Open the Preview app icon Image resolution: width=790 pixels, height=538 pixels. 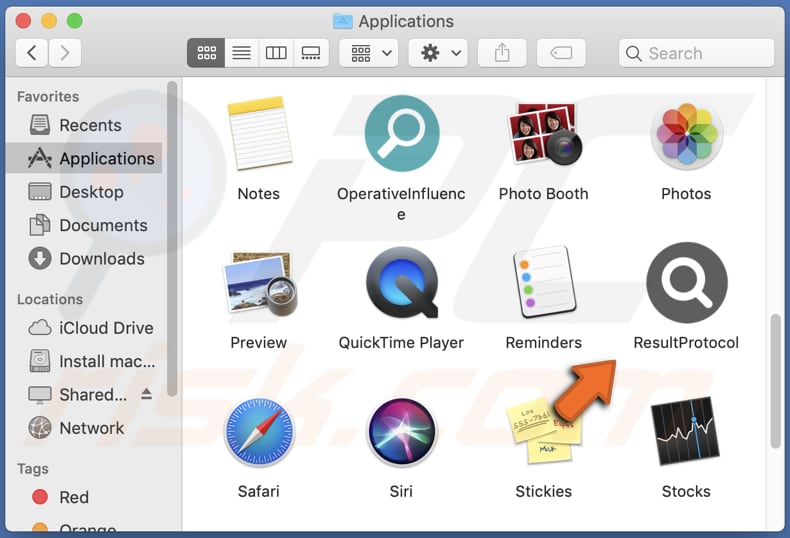pos(259,283)
